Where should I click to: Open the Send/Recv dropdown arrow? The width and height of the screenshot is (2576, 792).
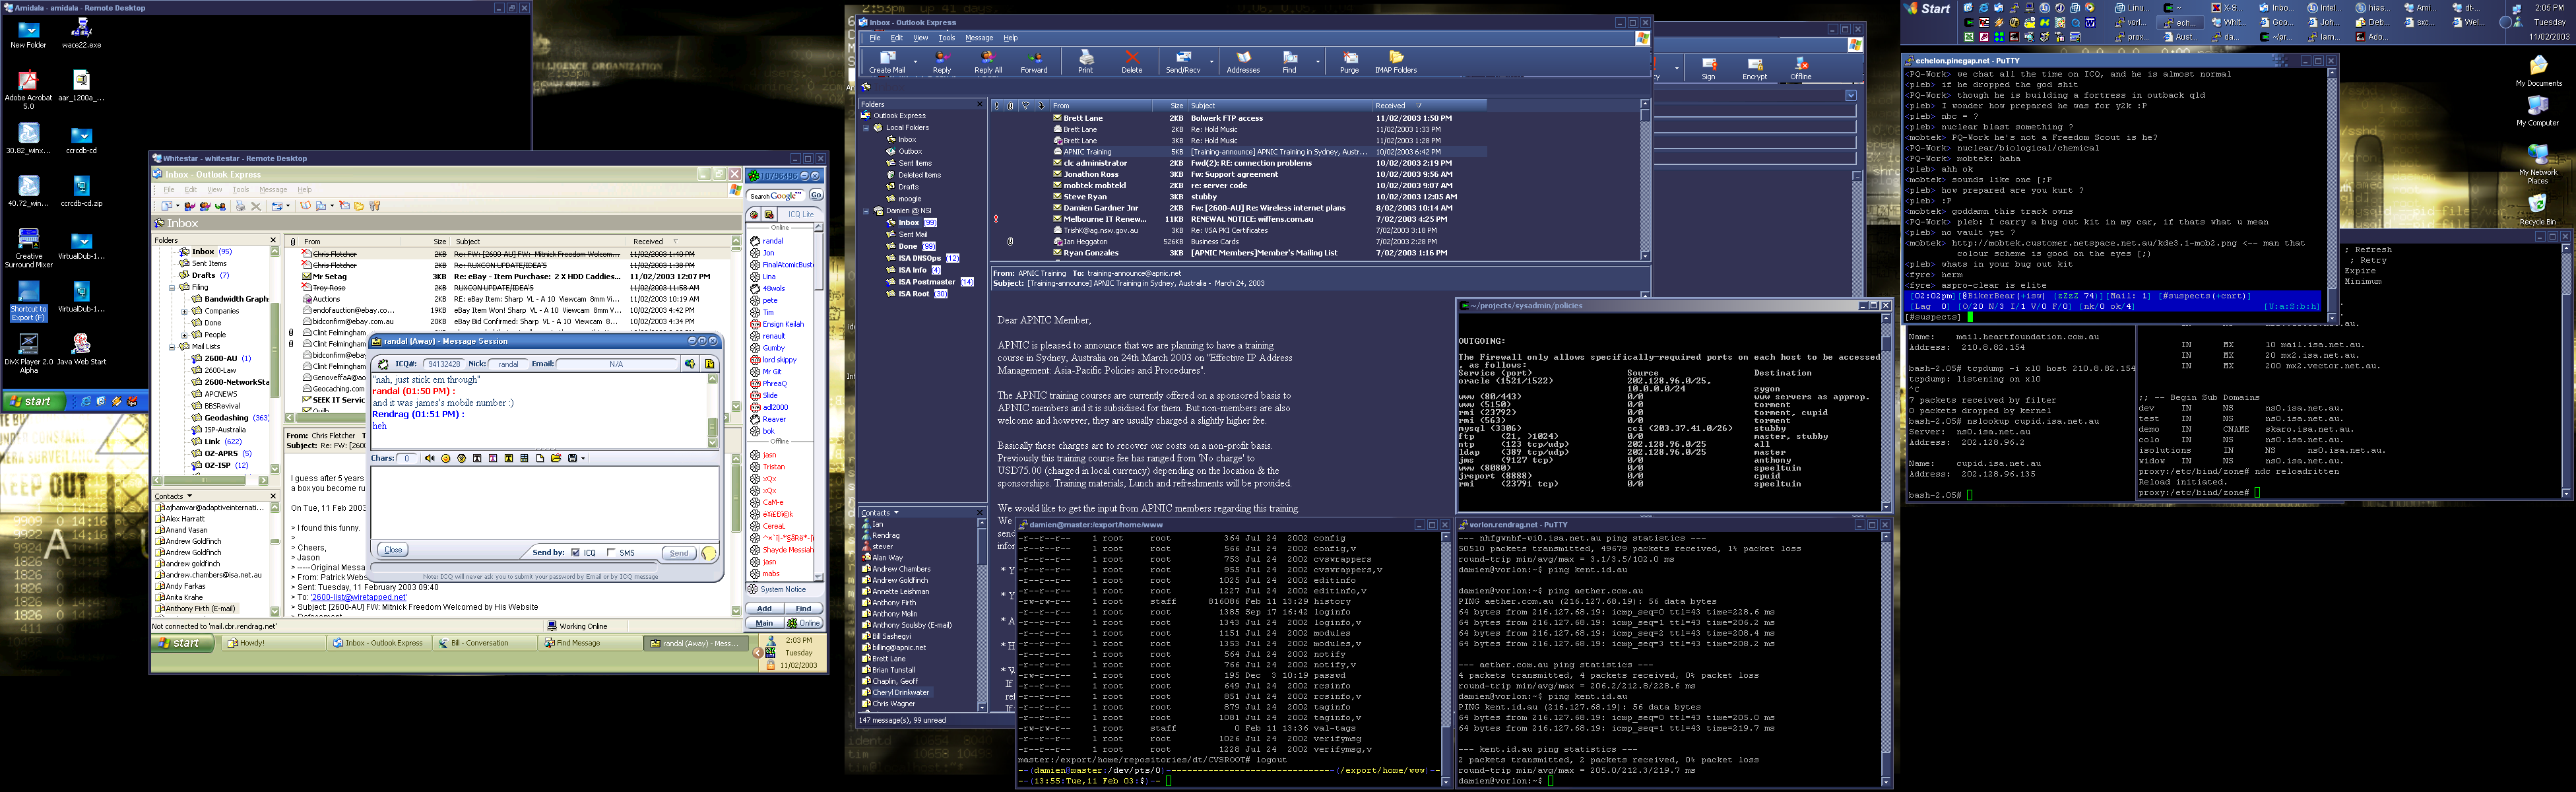pos(1212,62)
